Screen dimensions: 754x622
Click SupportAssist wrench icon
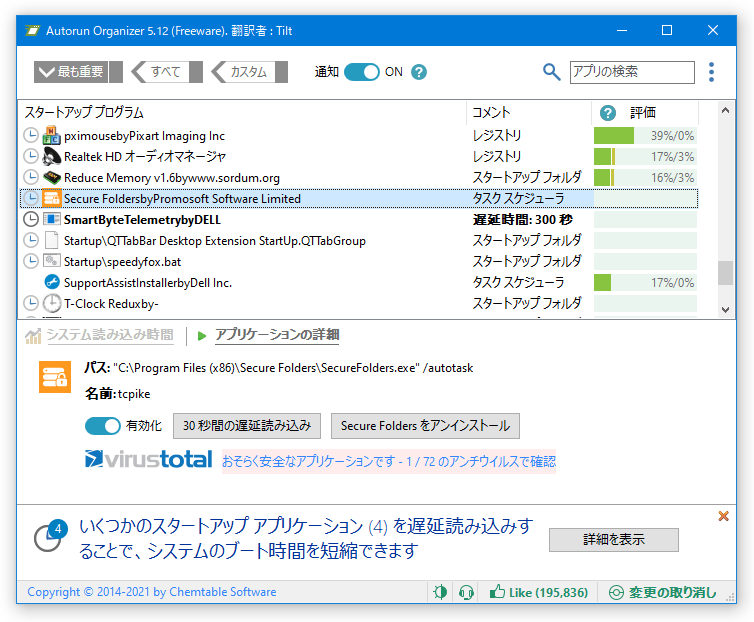click(x=51, y=282)
